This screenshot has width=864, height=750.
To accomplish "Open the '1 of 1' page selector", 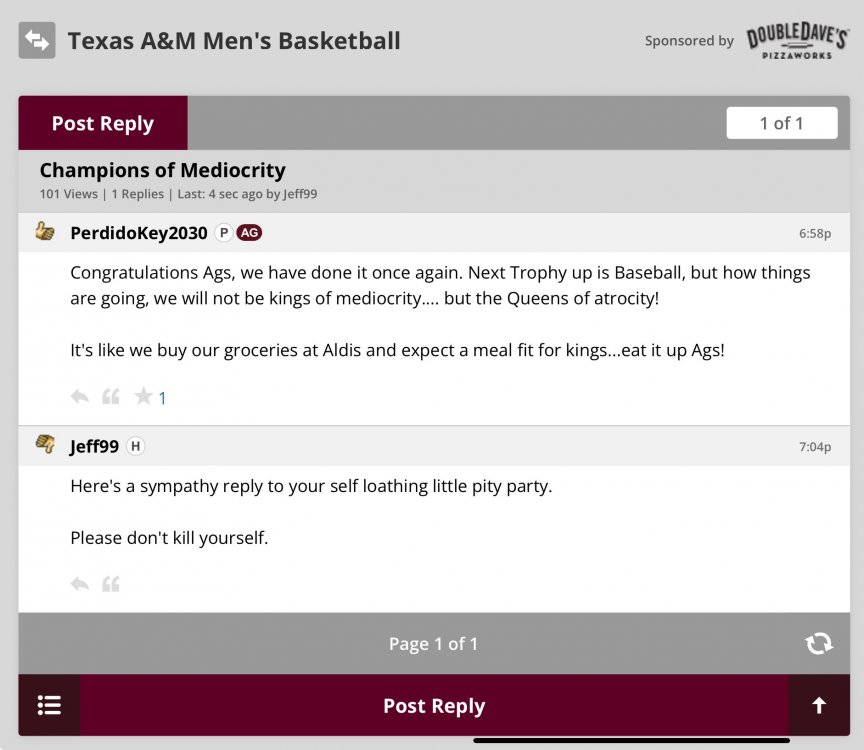I will [782, 123].
